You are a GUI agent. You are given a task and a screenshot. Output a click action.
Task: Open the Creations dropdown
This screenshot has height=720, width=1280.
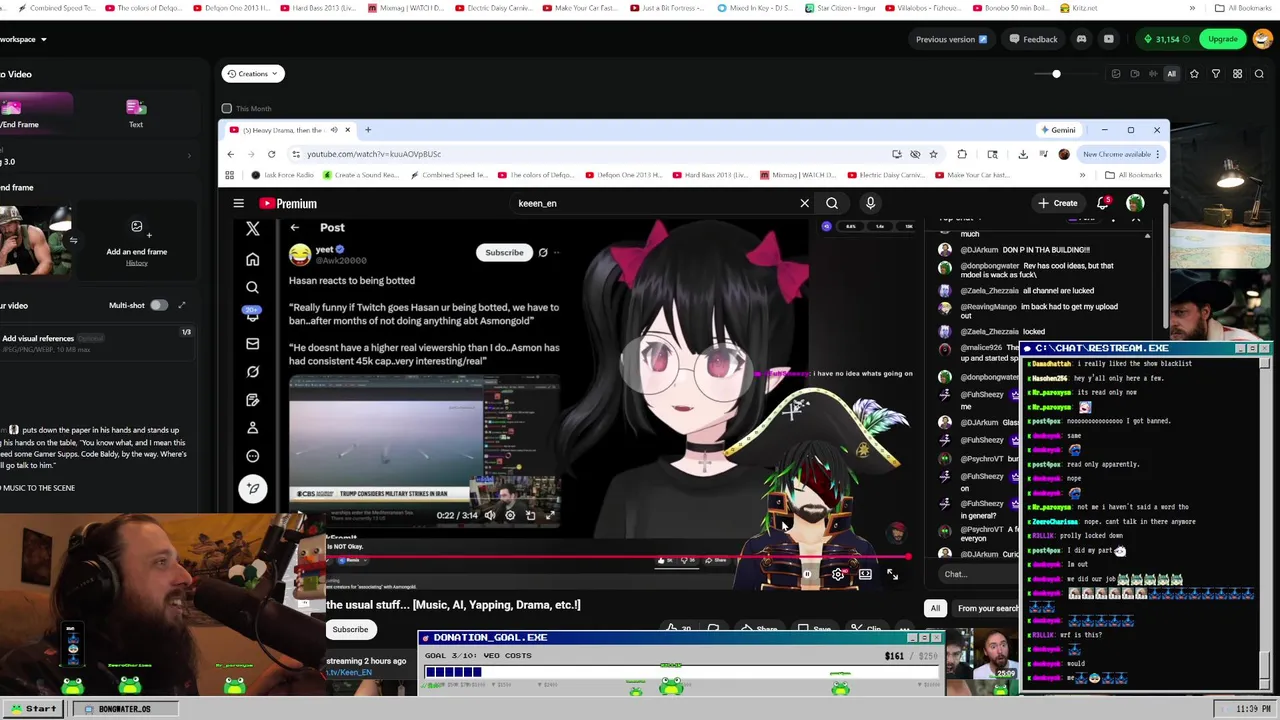253,74
